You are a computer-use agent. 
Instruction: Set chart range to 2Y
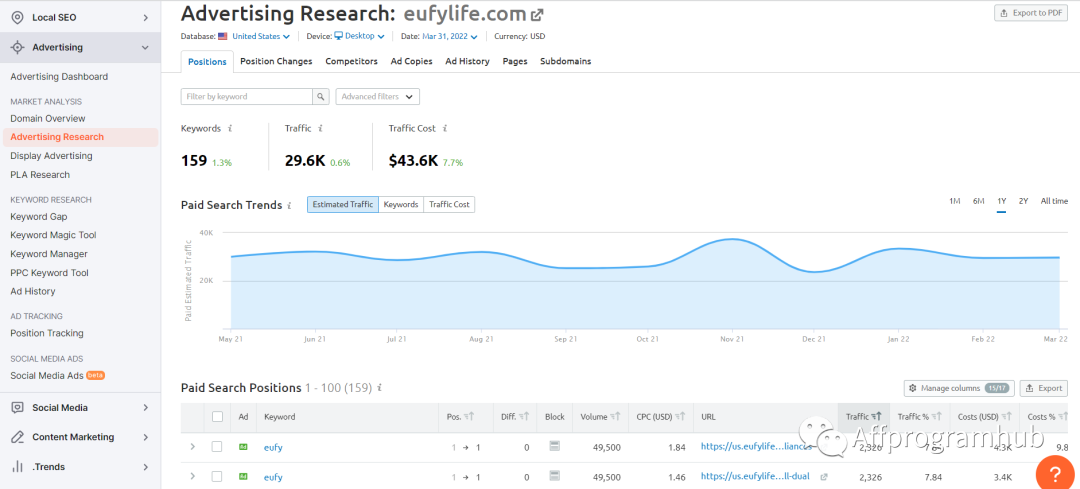pyautogui.click(x=1024, y=201)
